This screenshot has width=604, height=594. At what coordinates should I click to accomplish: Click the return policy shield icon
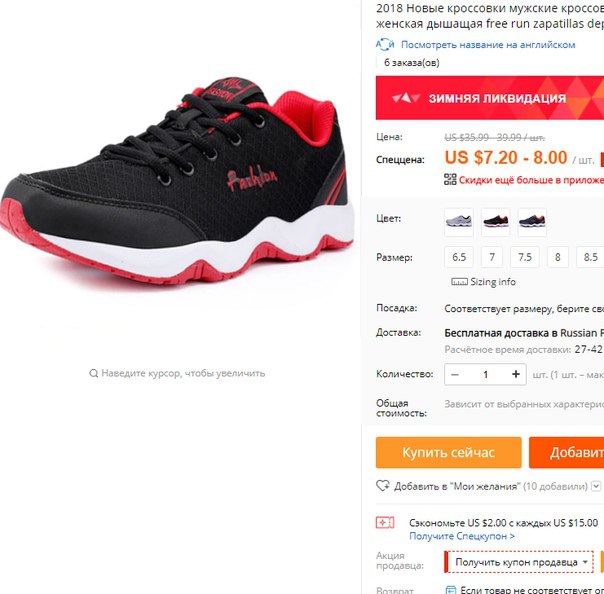pyautogui.click(x=451, y=589)
